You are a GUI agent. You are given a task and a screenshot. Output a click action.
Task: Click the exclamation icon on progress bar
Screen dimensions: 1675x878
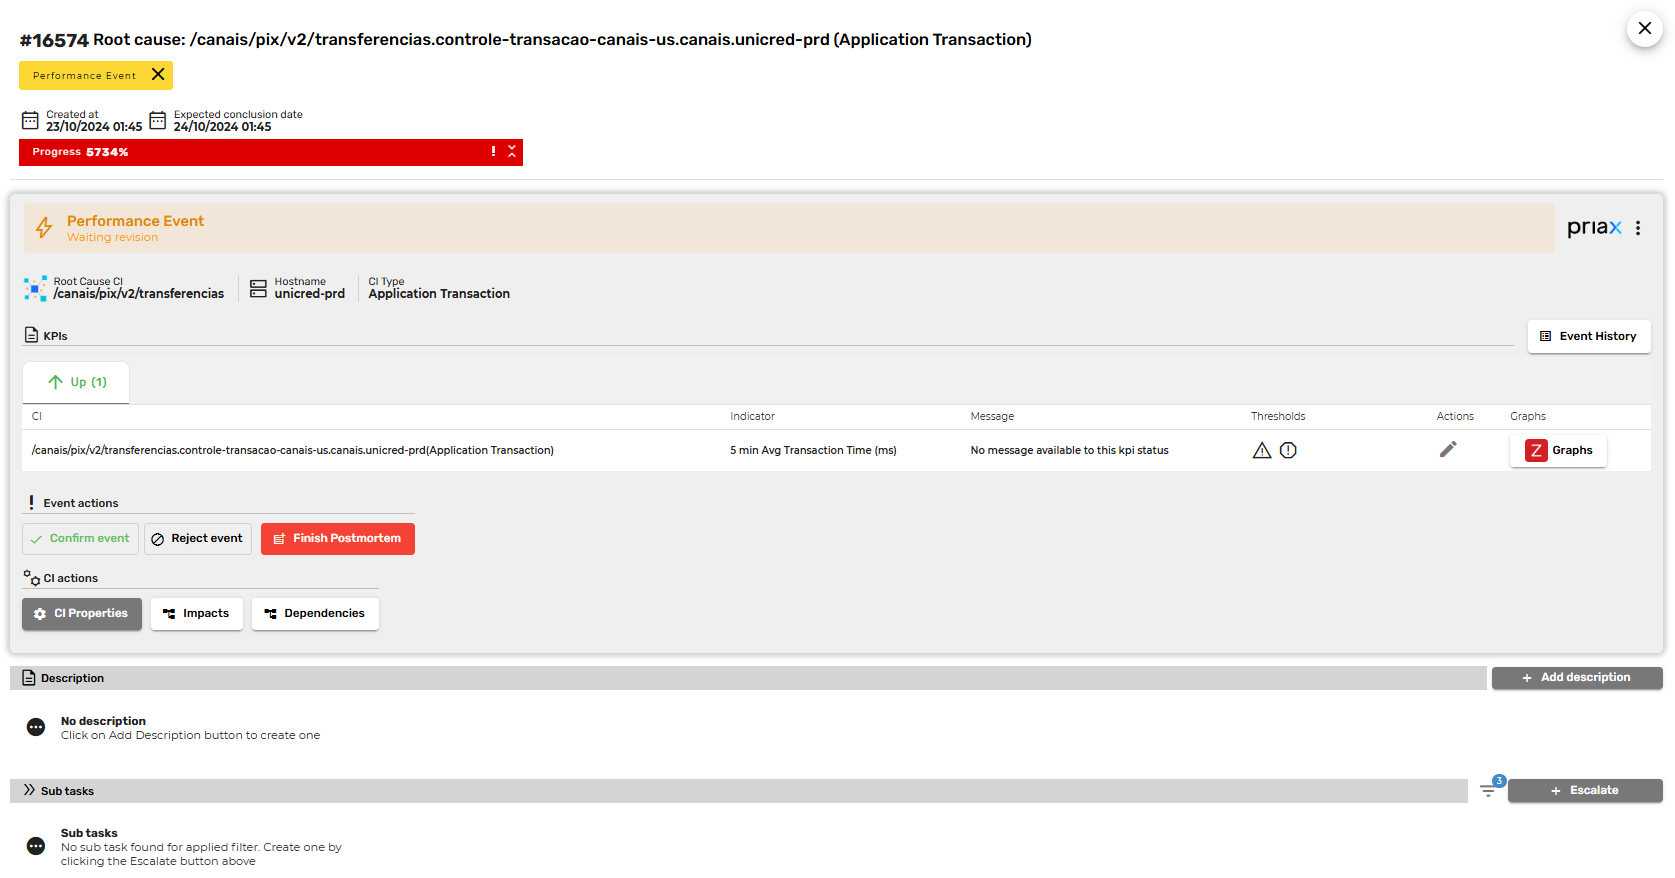click(x=493, y=152)
